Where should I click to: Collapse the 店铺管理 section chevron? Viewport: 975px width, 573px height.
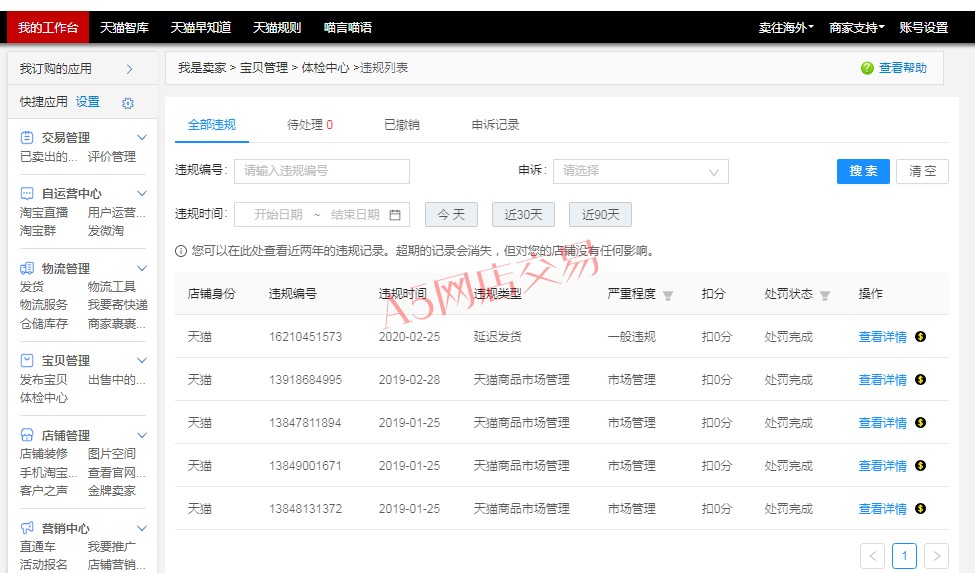coord(142,435)
